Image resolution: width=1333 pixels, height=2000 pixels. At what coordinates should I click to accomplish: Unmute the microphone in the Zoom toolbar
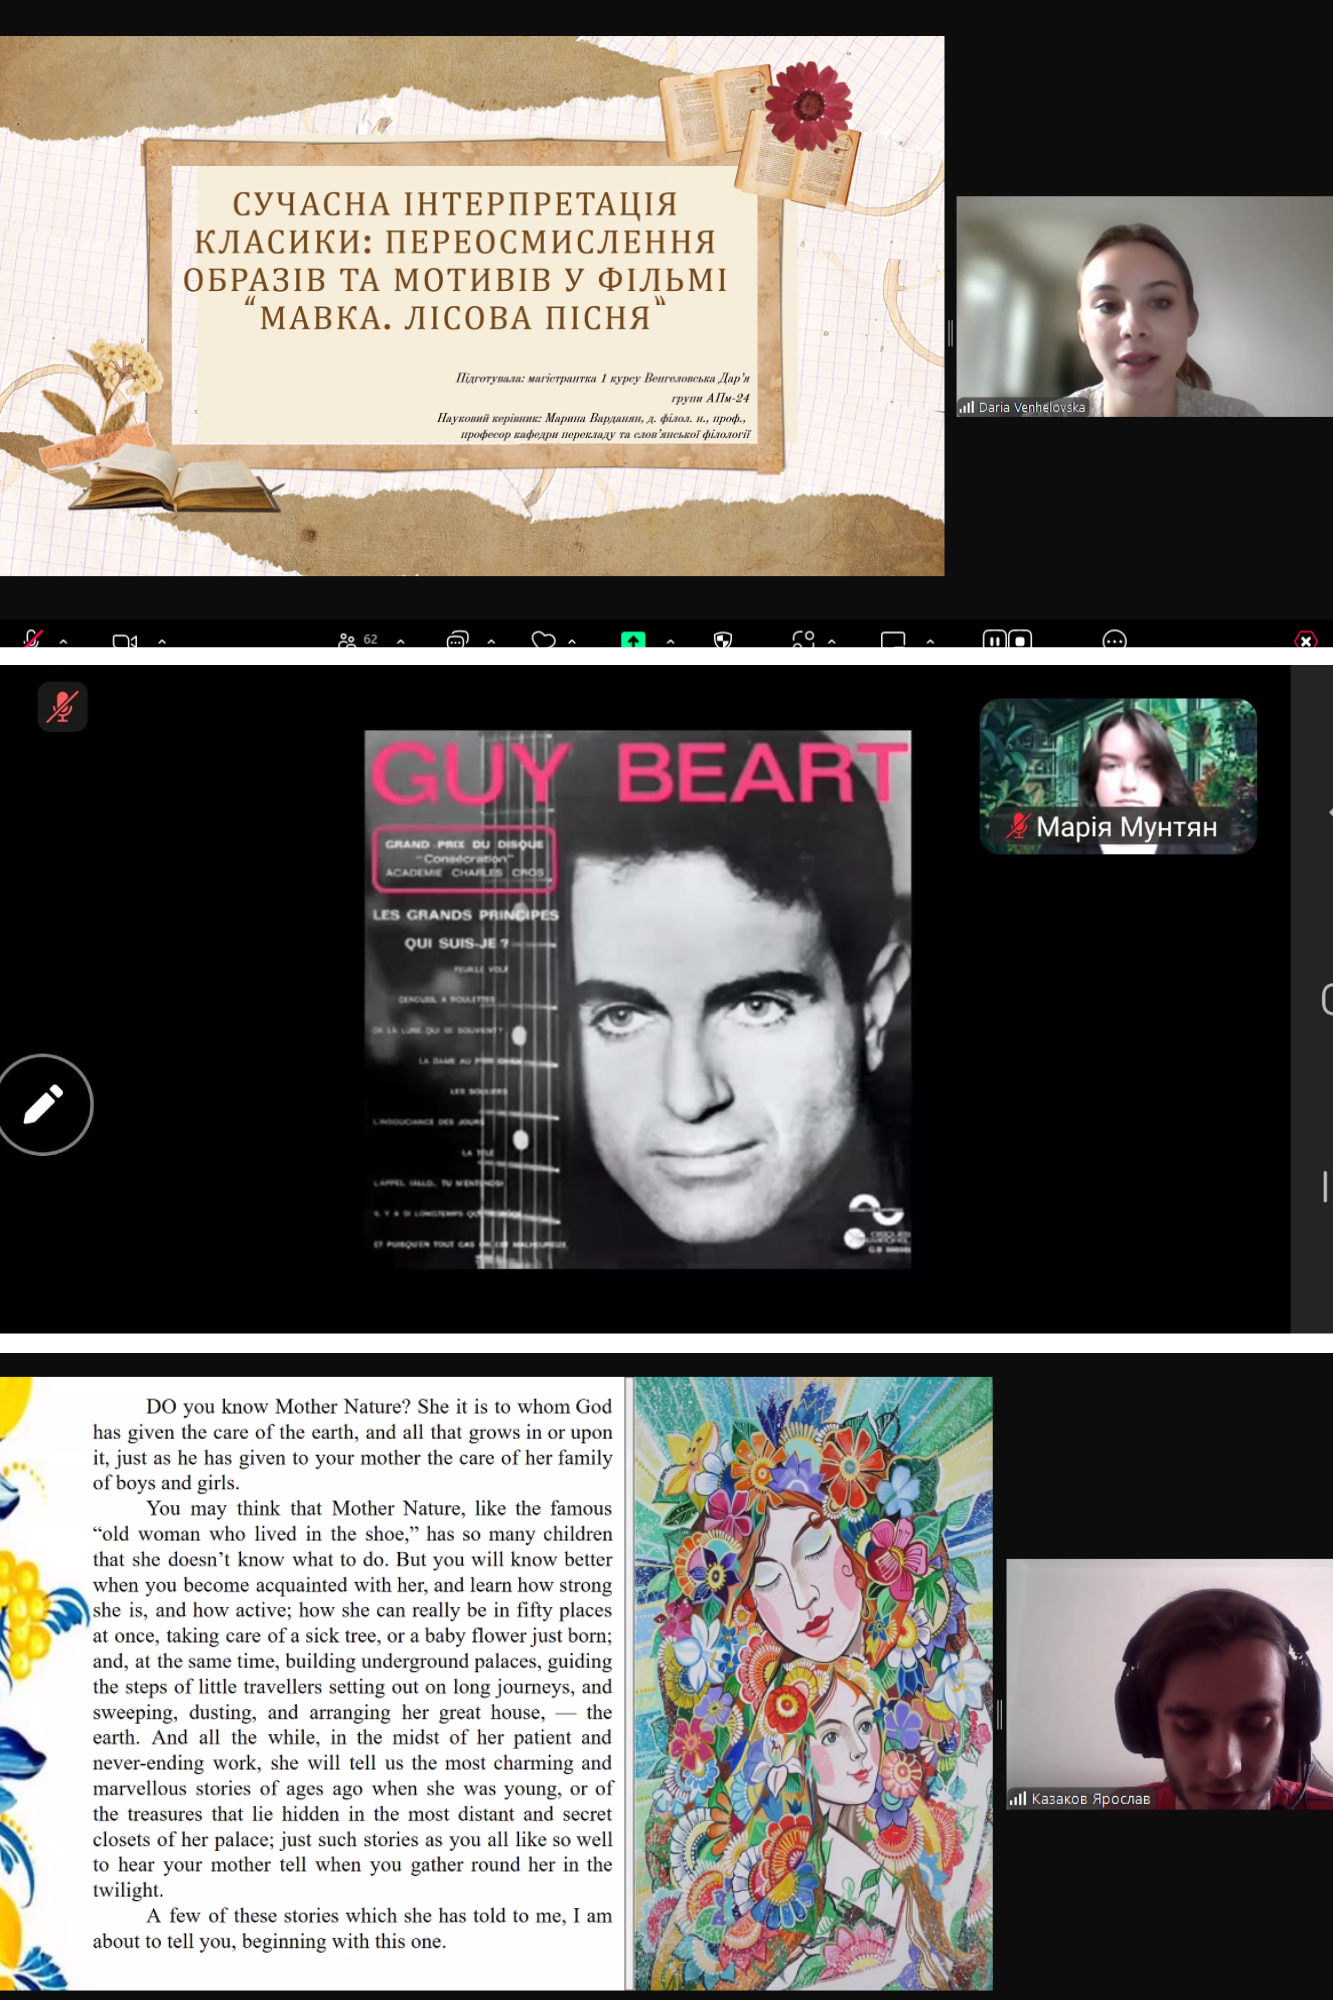(33, 639)
